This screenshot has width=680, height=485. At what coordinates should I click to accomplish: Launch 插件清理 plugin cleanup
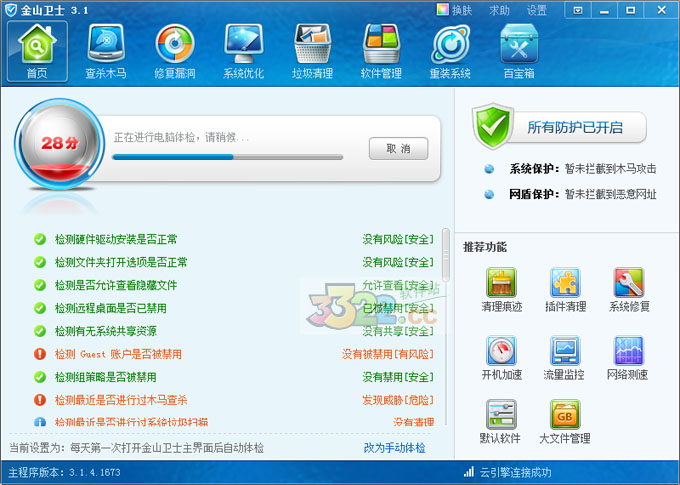[x=565, y=290]
